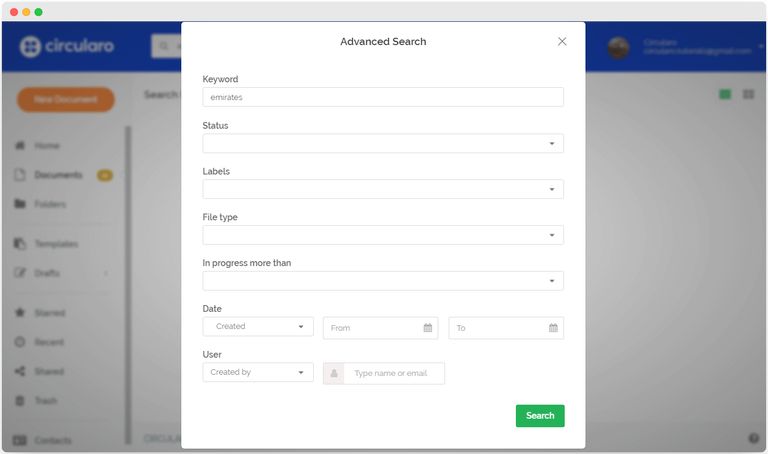Screen dimensions: 768x454
Task: Open the Created date type dropdown
Action: coord(258,327)
